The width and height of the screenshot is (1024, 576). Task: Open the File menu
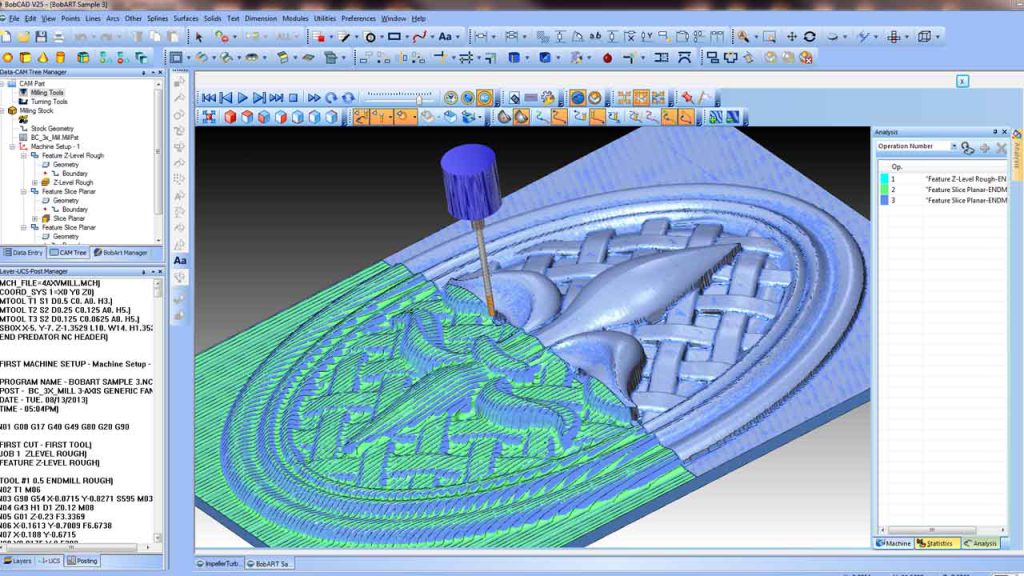coord(14,19)
